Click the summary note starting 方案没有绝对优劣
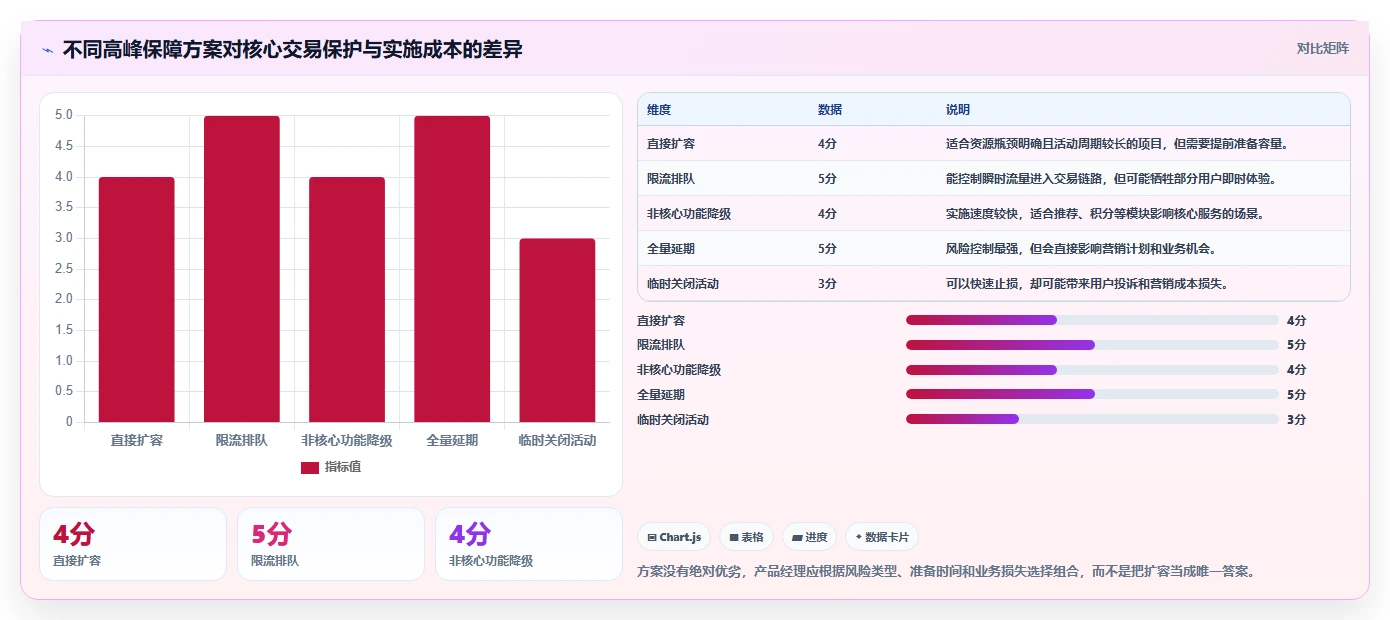1390x620 pixels. tap(946, 572)
